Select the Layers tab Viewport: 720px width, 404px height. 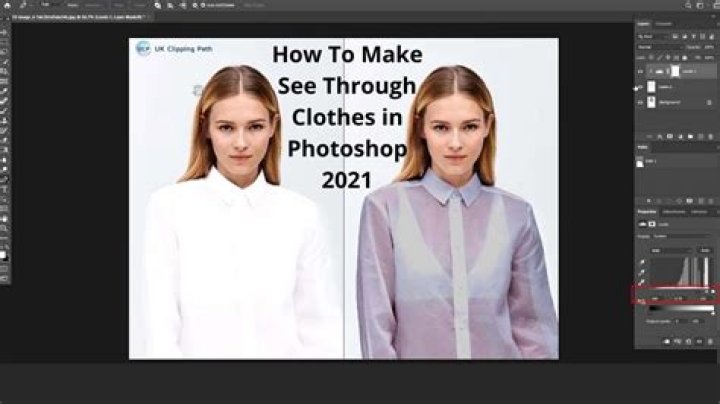[x=644, y=24]
